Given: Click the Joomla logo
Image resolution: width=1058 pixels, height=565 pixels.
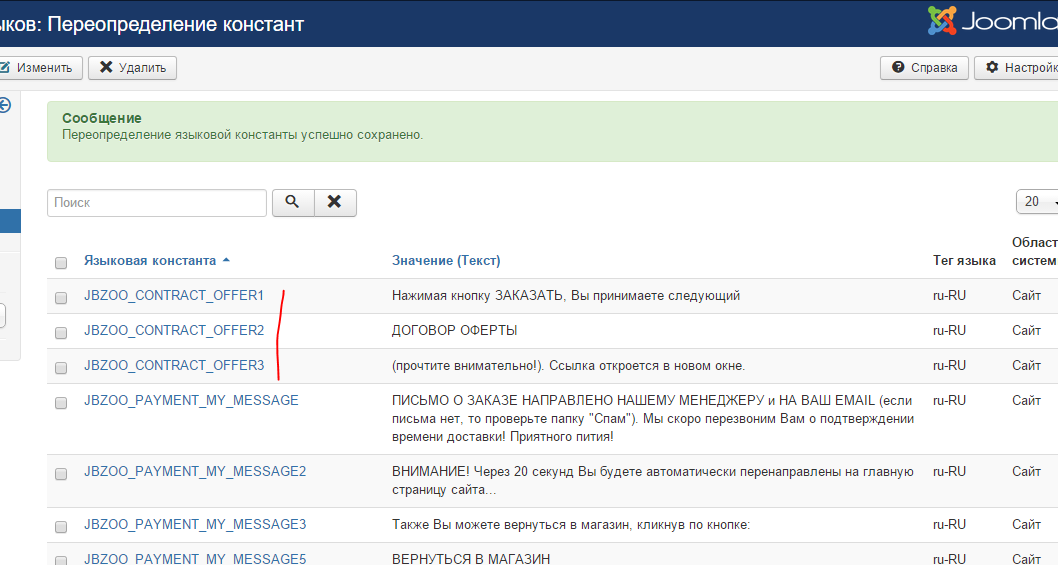Looking at the screenshot, I should [x=991, y=22].
